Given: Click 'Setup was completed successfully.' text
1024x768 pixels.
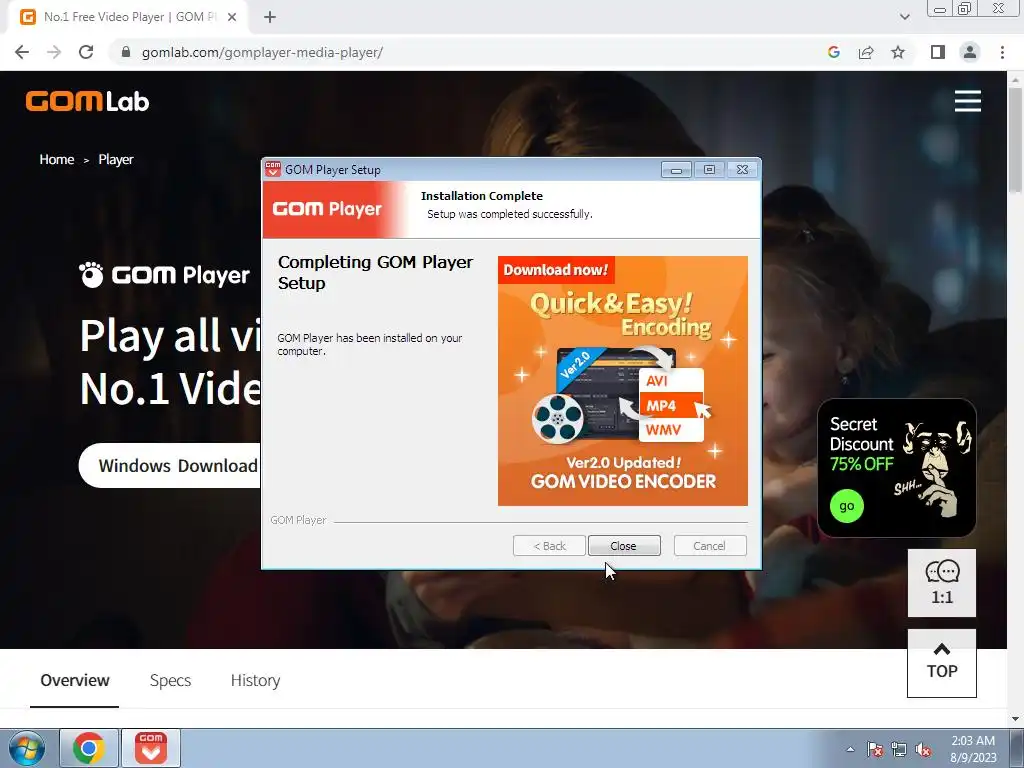Looking at the screenshot, I should (x=510, y=214).
